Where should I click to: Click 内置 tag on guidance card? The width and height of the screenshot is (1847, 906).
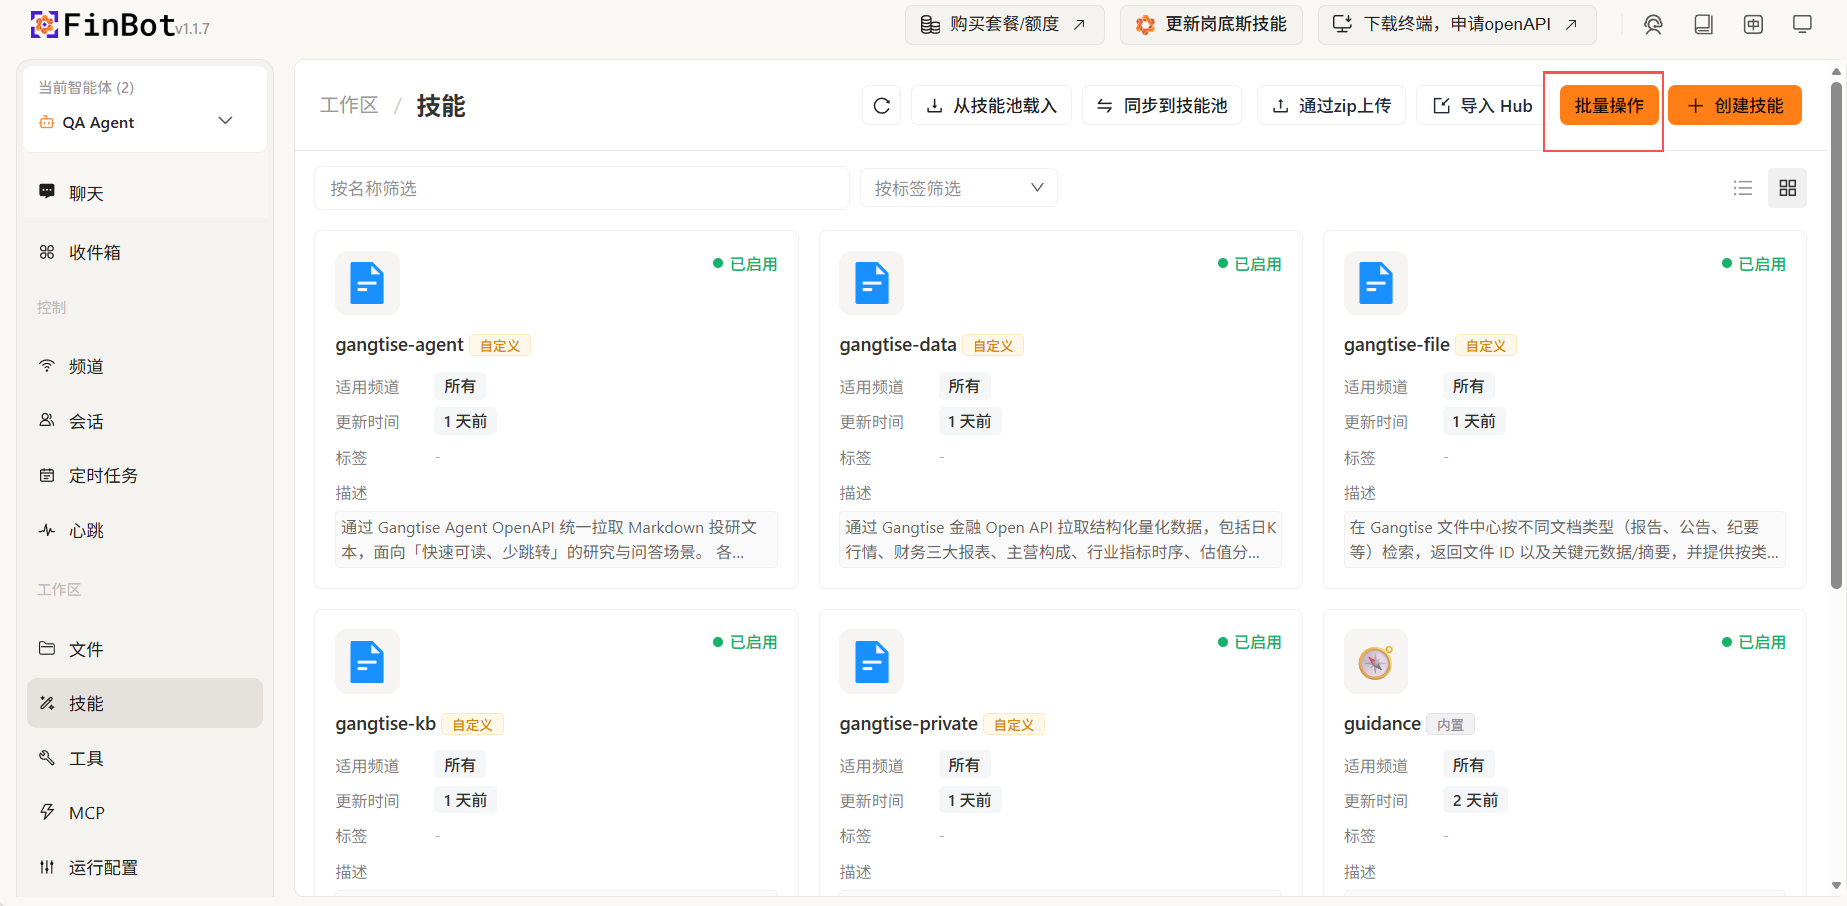(1450, 725)
